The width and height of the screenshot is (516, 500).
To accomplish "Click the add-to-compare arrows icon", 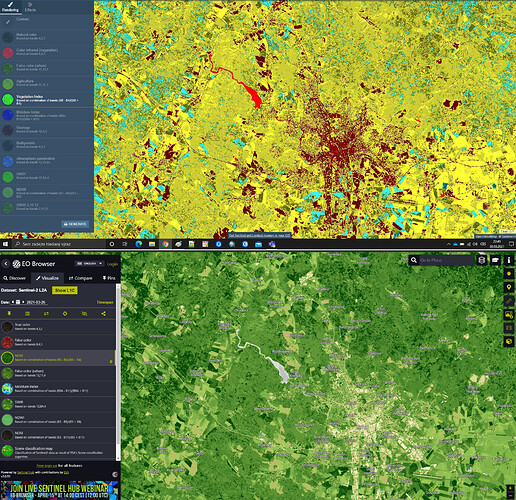I will [46, 314].
